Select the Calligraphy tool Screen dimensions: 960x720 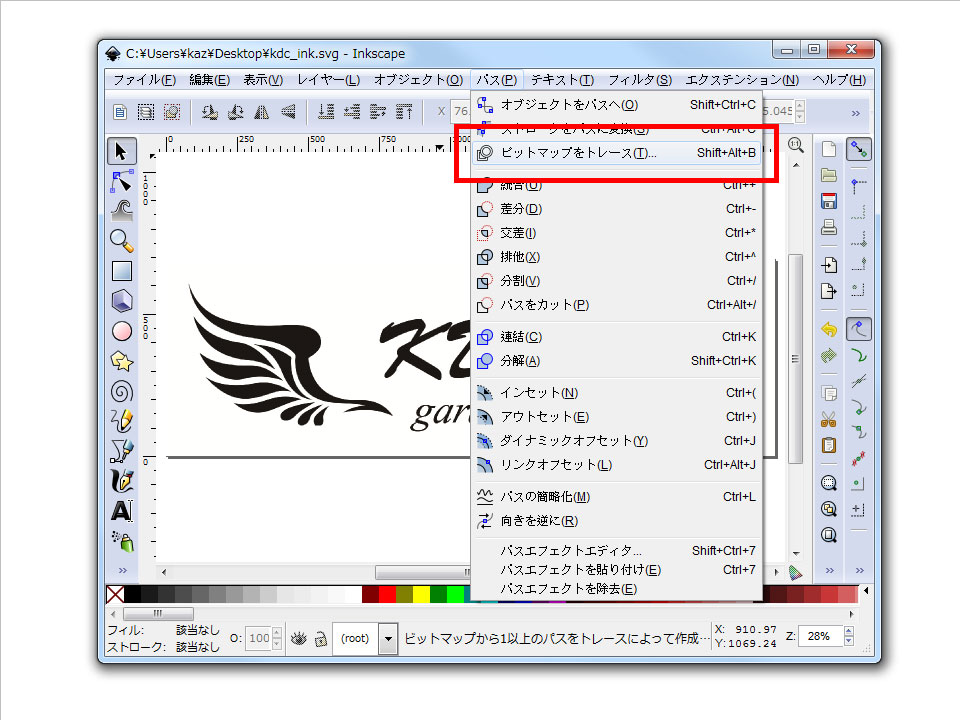pos(121,481)
